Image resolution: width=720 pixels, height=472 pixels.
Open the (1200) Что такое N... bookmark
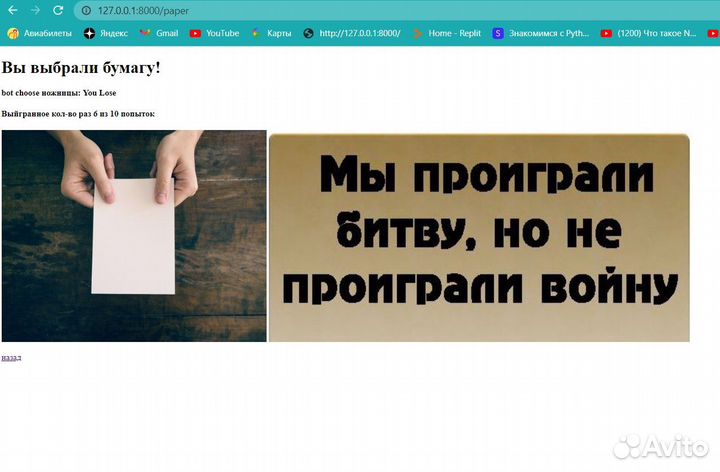[649, 34]
